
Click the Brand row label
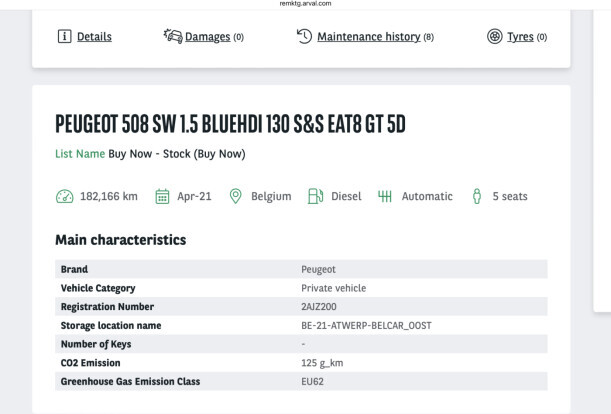point(74,269)
